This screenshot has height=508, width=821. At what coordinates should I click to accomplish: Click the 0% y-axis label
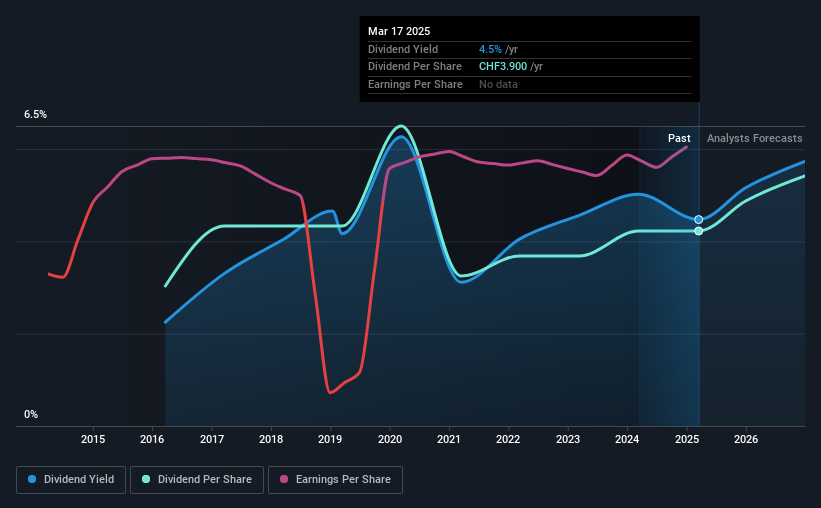pos(31,415)
